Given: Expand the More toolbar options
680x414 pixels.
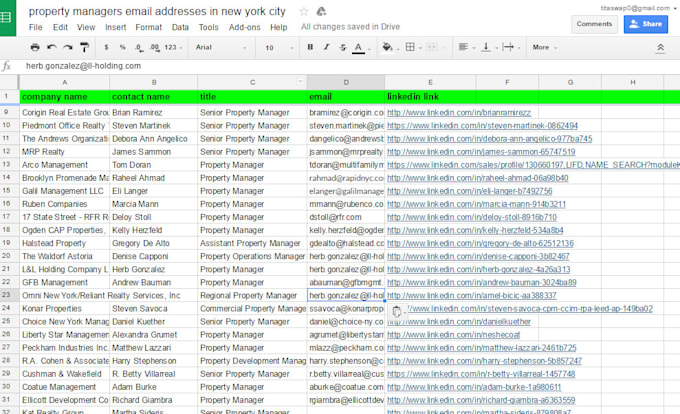Looking at the screenshot, I should pyautogui.click(x=543, y=47).
